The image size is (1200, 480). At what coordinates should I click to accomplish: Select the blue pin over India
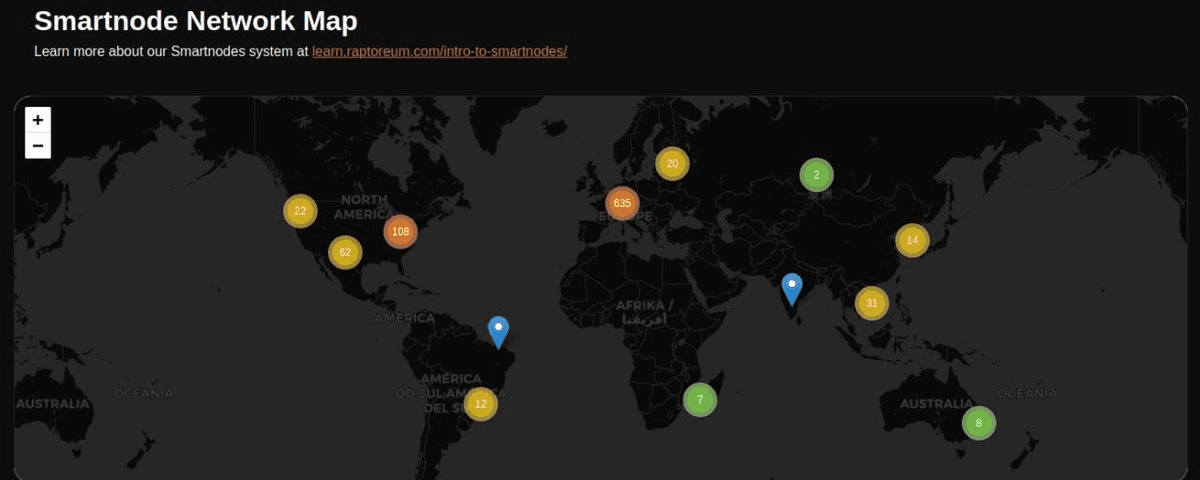[x=792, y=288]
